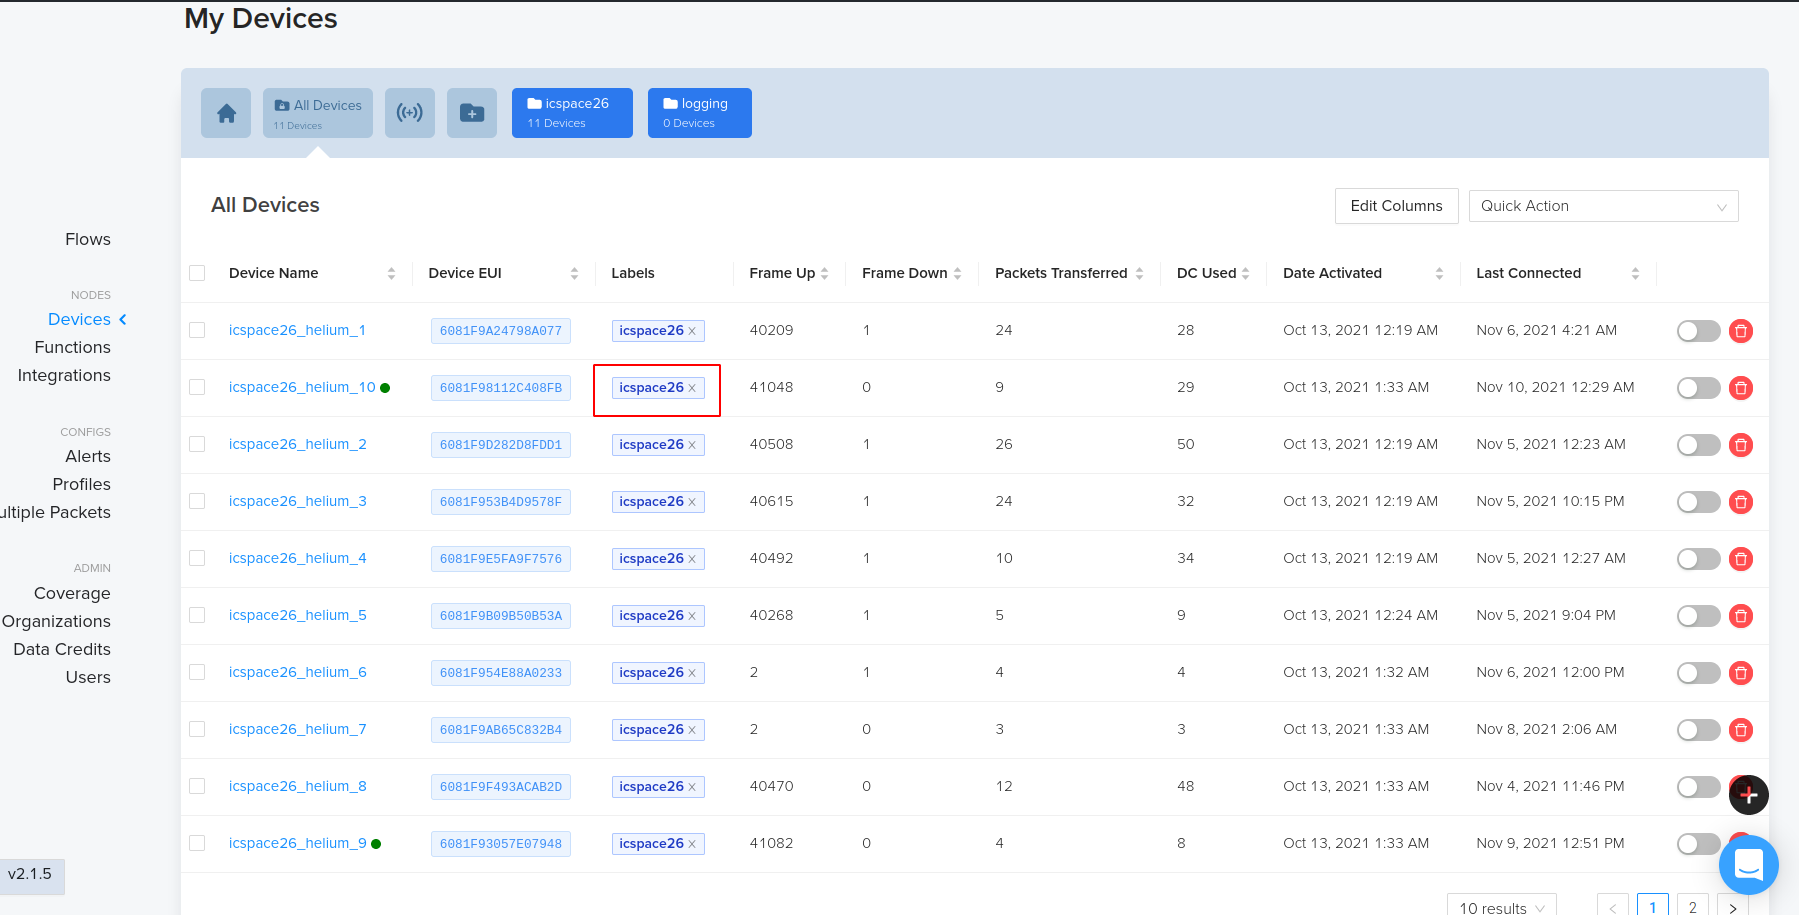The image size is (1799, 915).
Task: Go to next page arrow
Action: [1733, 907]
